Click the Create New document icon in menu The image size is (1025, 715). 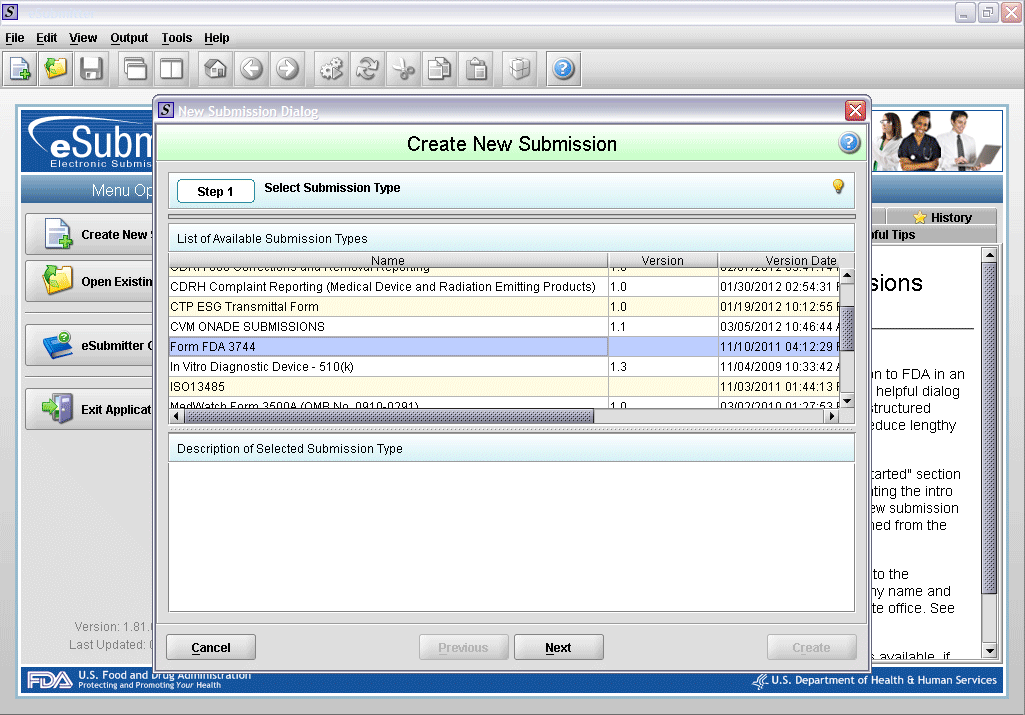click(x=58, y=234)
